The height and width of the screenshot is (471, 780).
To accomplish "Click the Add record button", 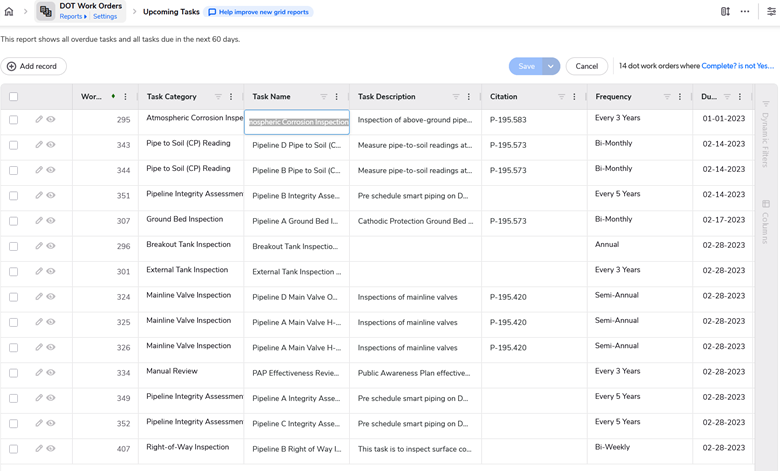I will click(33, 66).
